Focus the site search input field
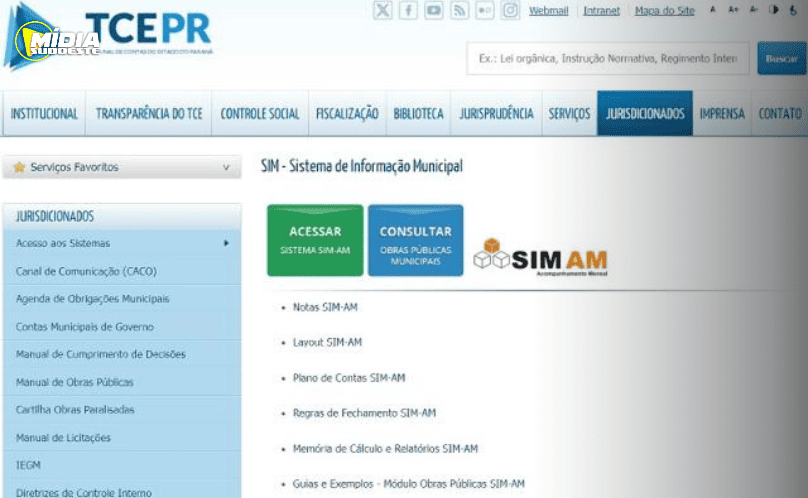The height and width of the screenshot is (498, 808). [608, 58]
